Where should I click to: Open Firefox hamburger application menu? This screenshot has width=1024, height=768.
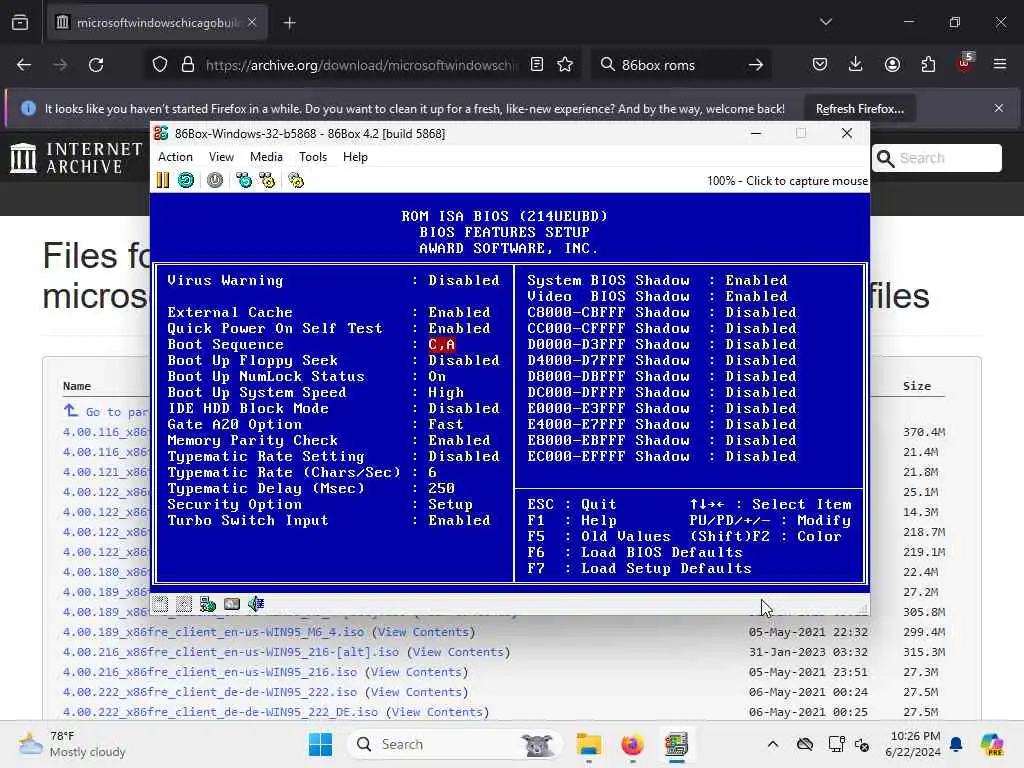pyautogui.click(x=1000, y=65)
